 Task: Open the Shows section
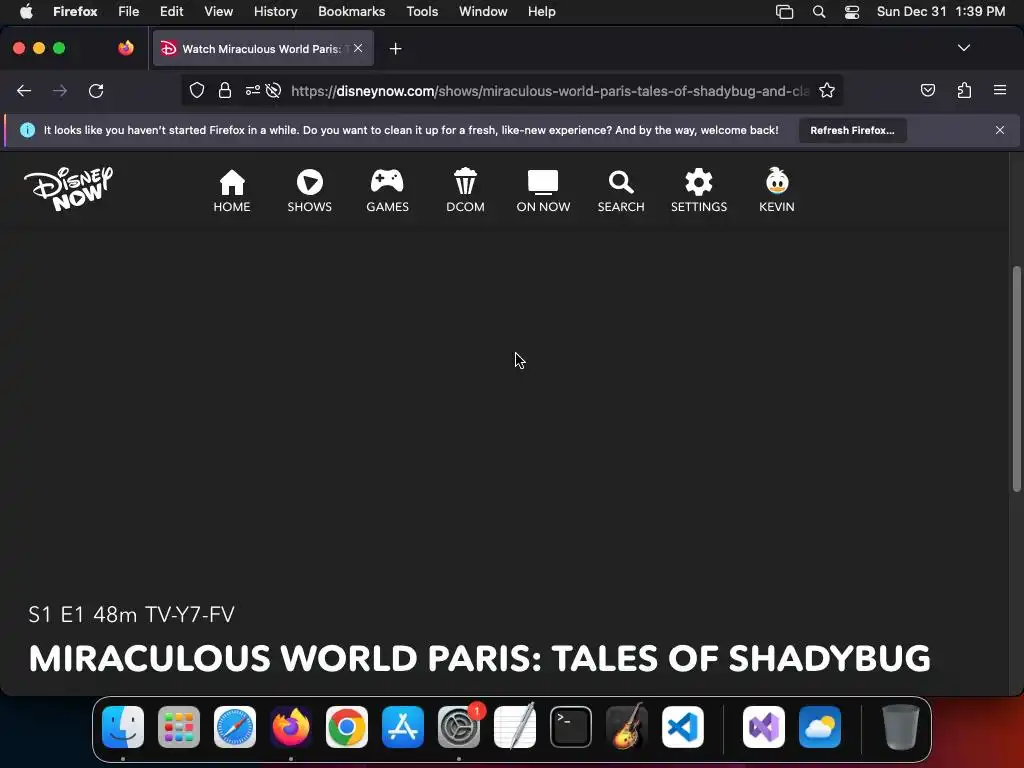[x=310, y=191]
